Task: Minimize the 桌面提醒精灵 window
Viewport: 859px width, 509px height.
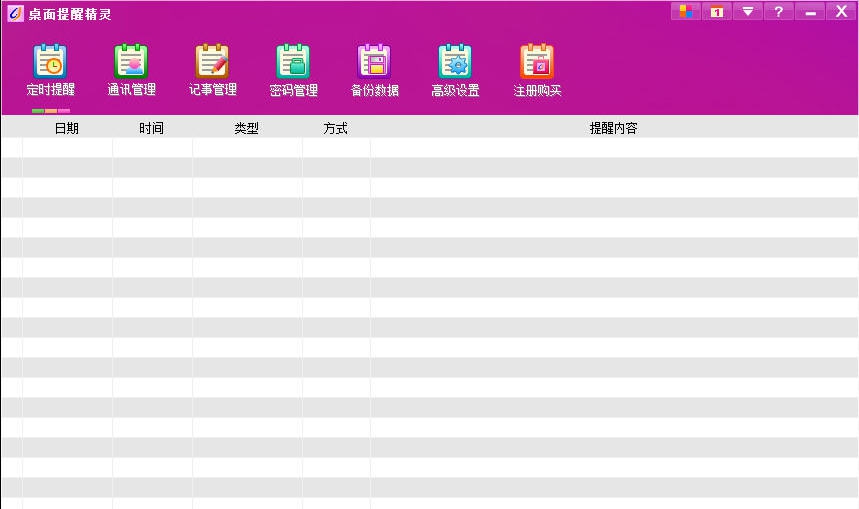Action: [x=810, y=12]
